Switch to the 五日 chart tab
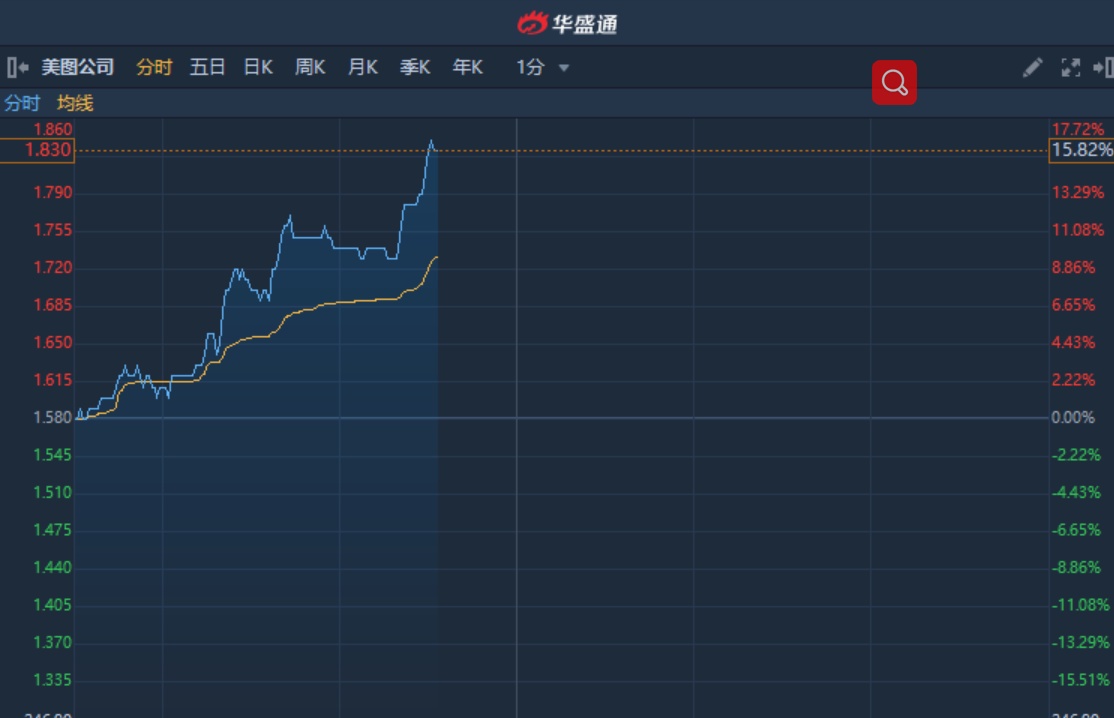Image resolution: width=1114 pixels, height=718 pixels. click(207, 67)
